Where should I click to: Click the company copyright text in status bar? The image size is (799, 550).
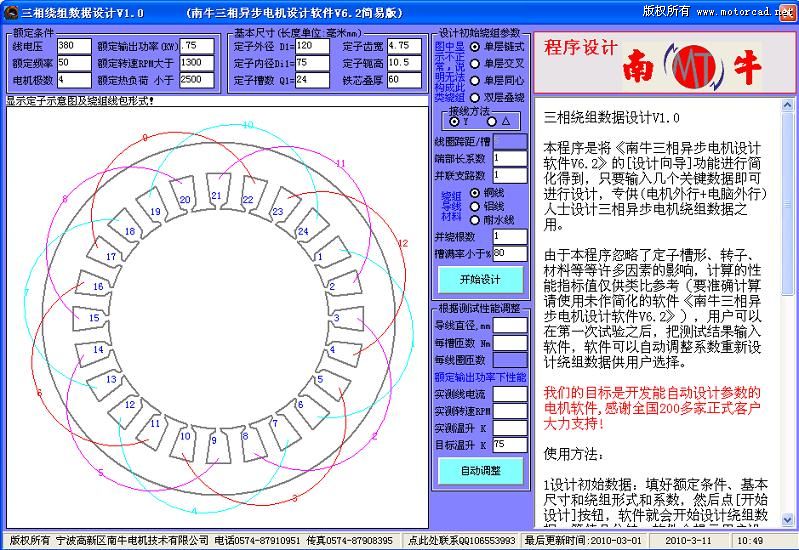[x=202, y=540]
